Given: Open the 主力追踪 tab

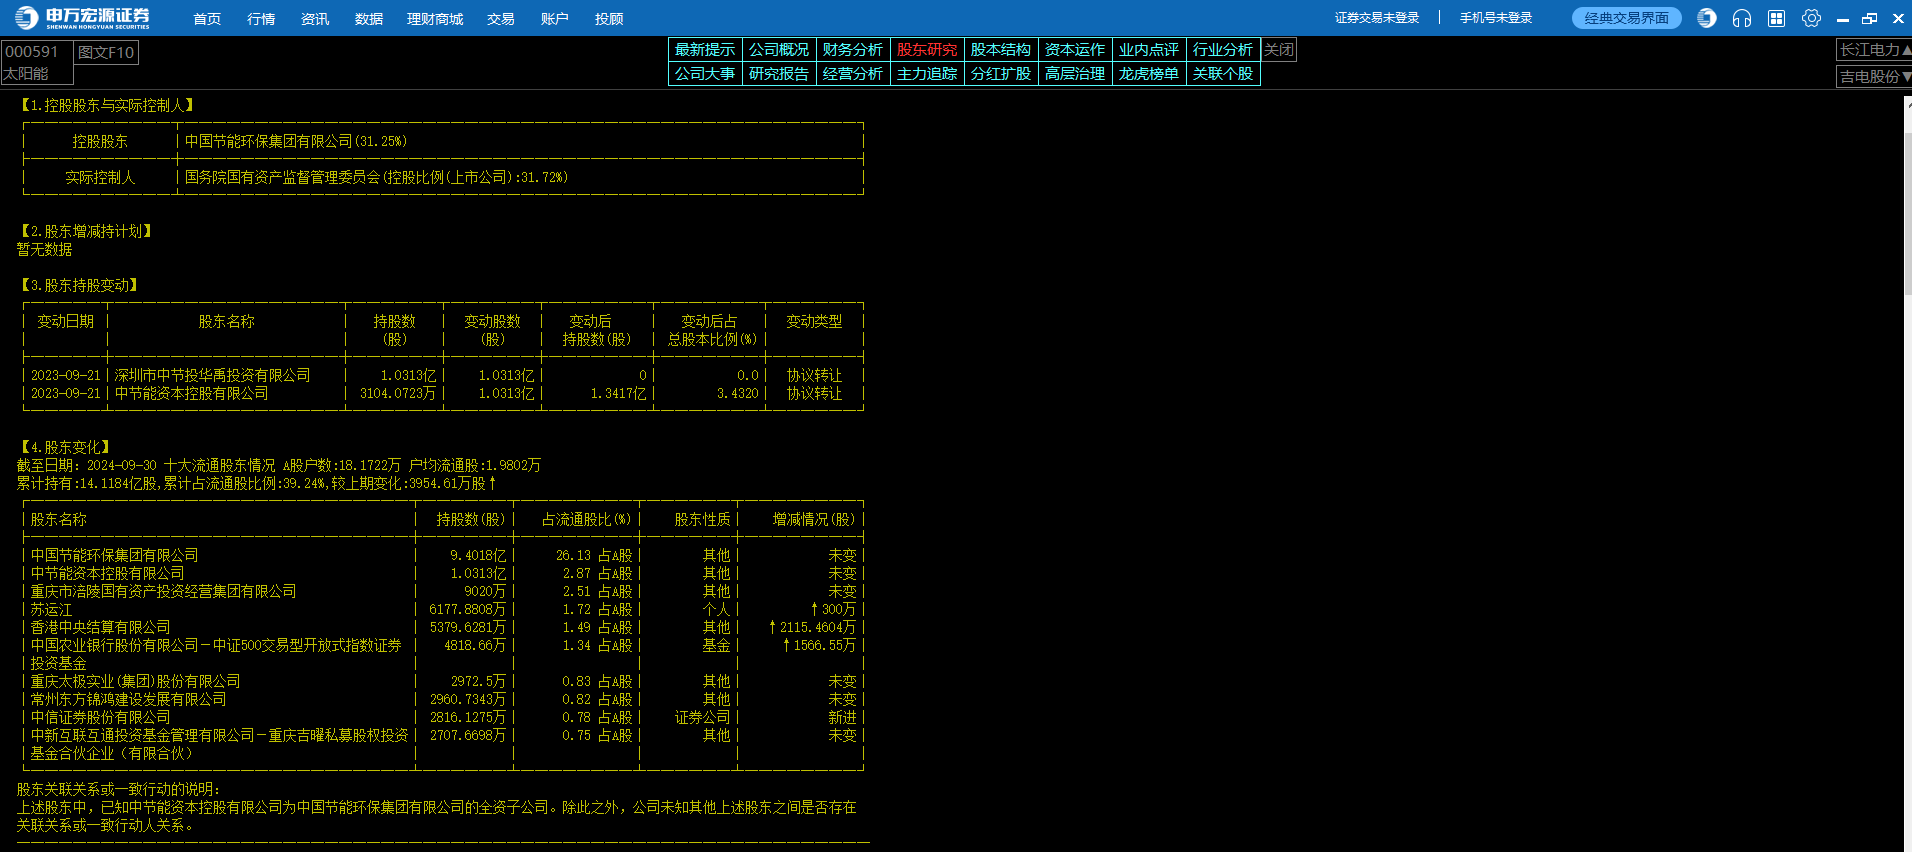Looking at the screenshot, I should tap(927, 73).
